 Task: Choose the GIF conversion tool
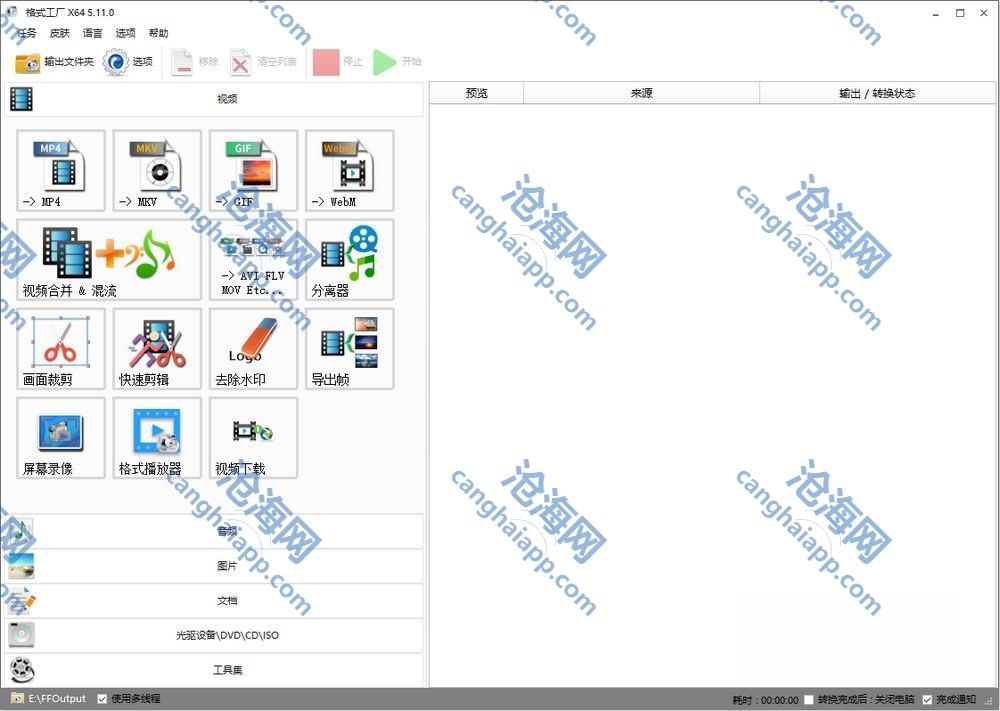(253, 170)
